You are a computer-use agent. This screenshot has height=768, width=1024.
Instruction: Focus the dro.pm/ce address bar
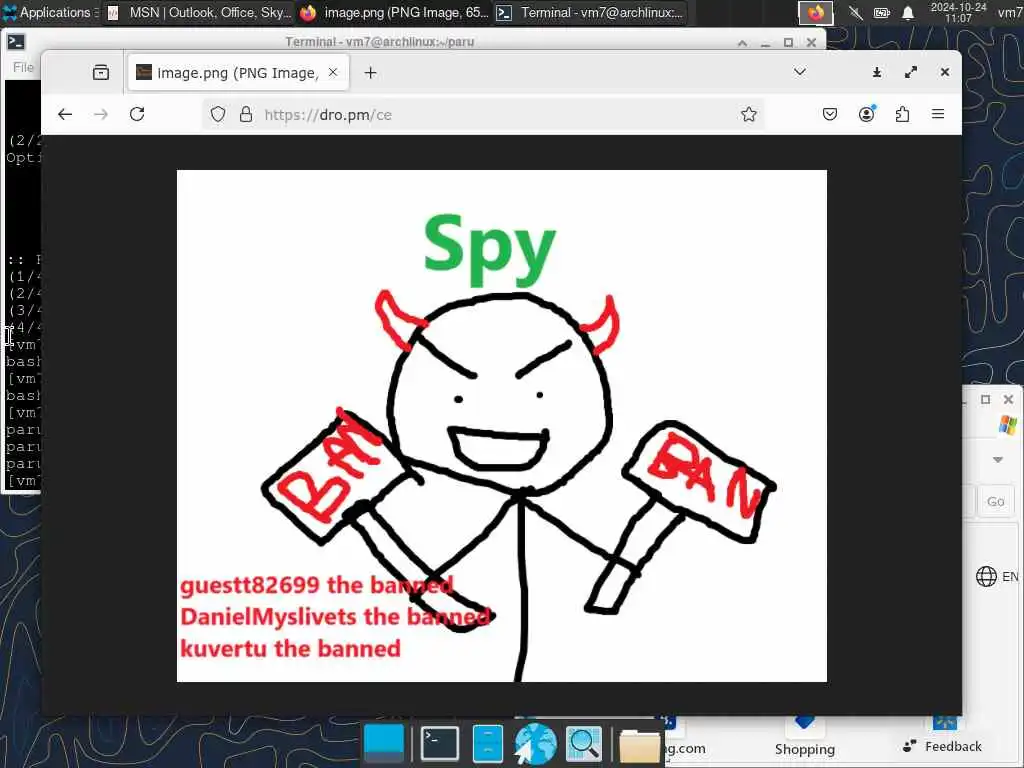click(483, 115)
